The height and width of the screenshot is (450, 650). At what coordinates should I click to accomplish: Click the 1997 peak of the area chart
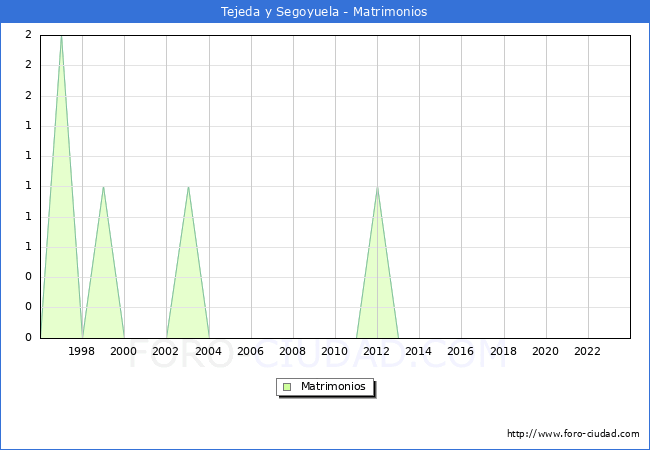tap(61, 36)
